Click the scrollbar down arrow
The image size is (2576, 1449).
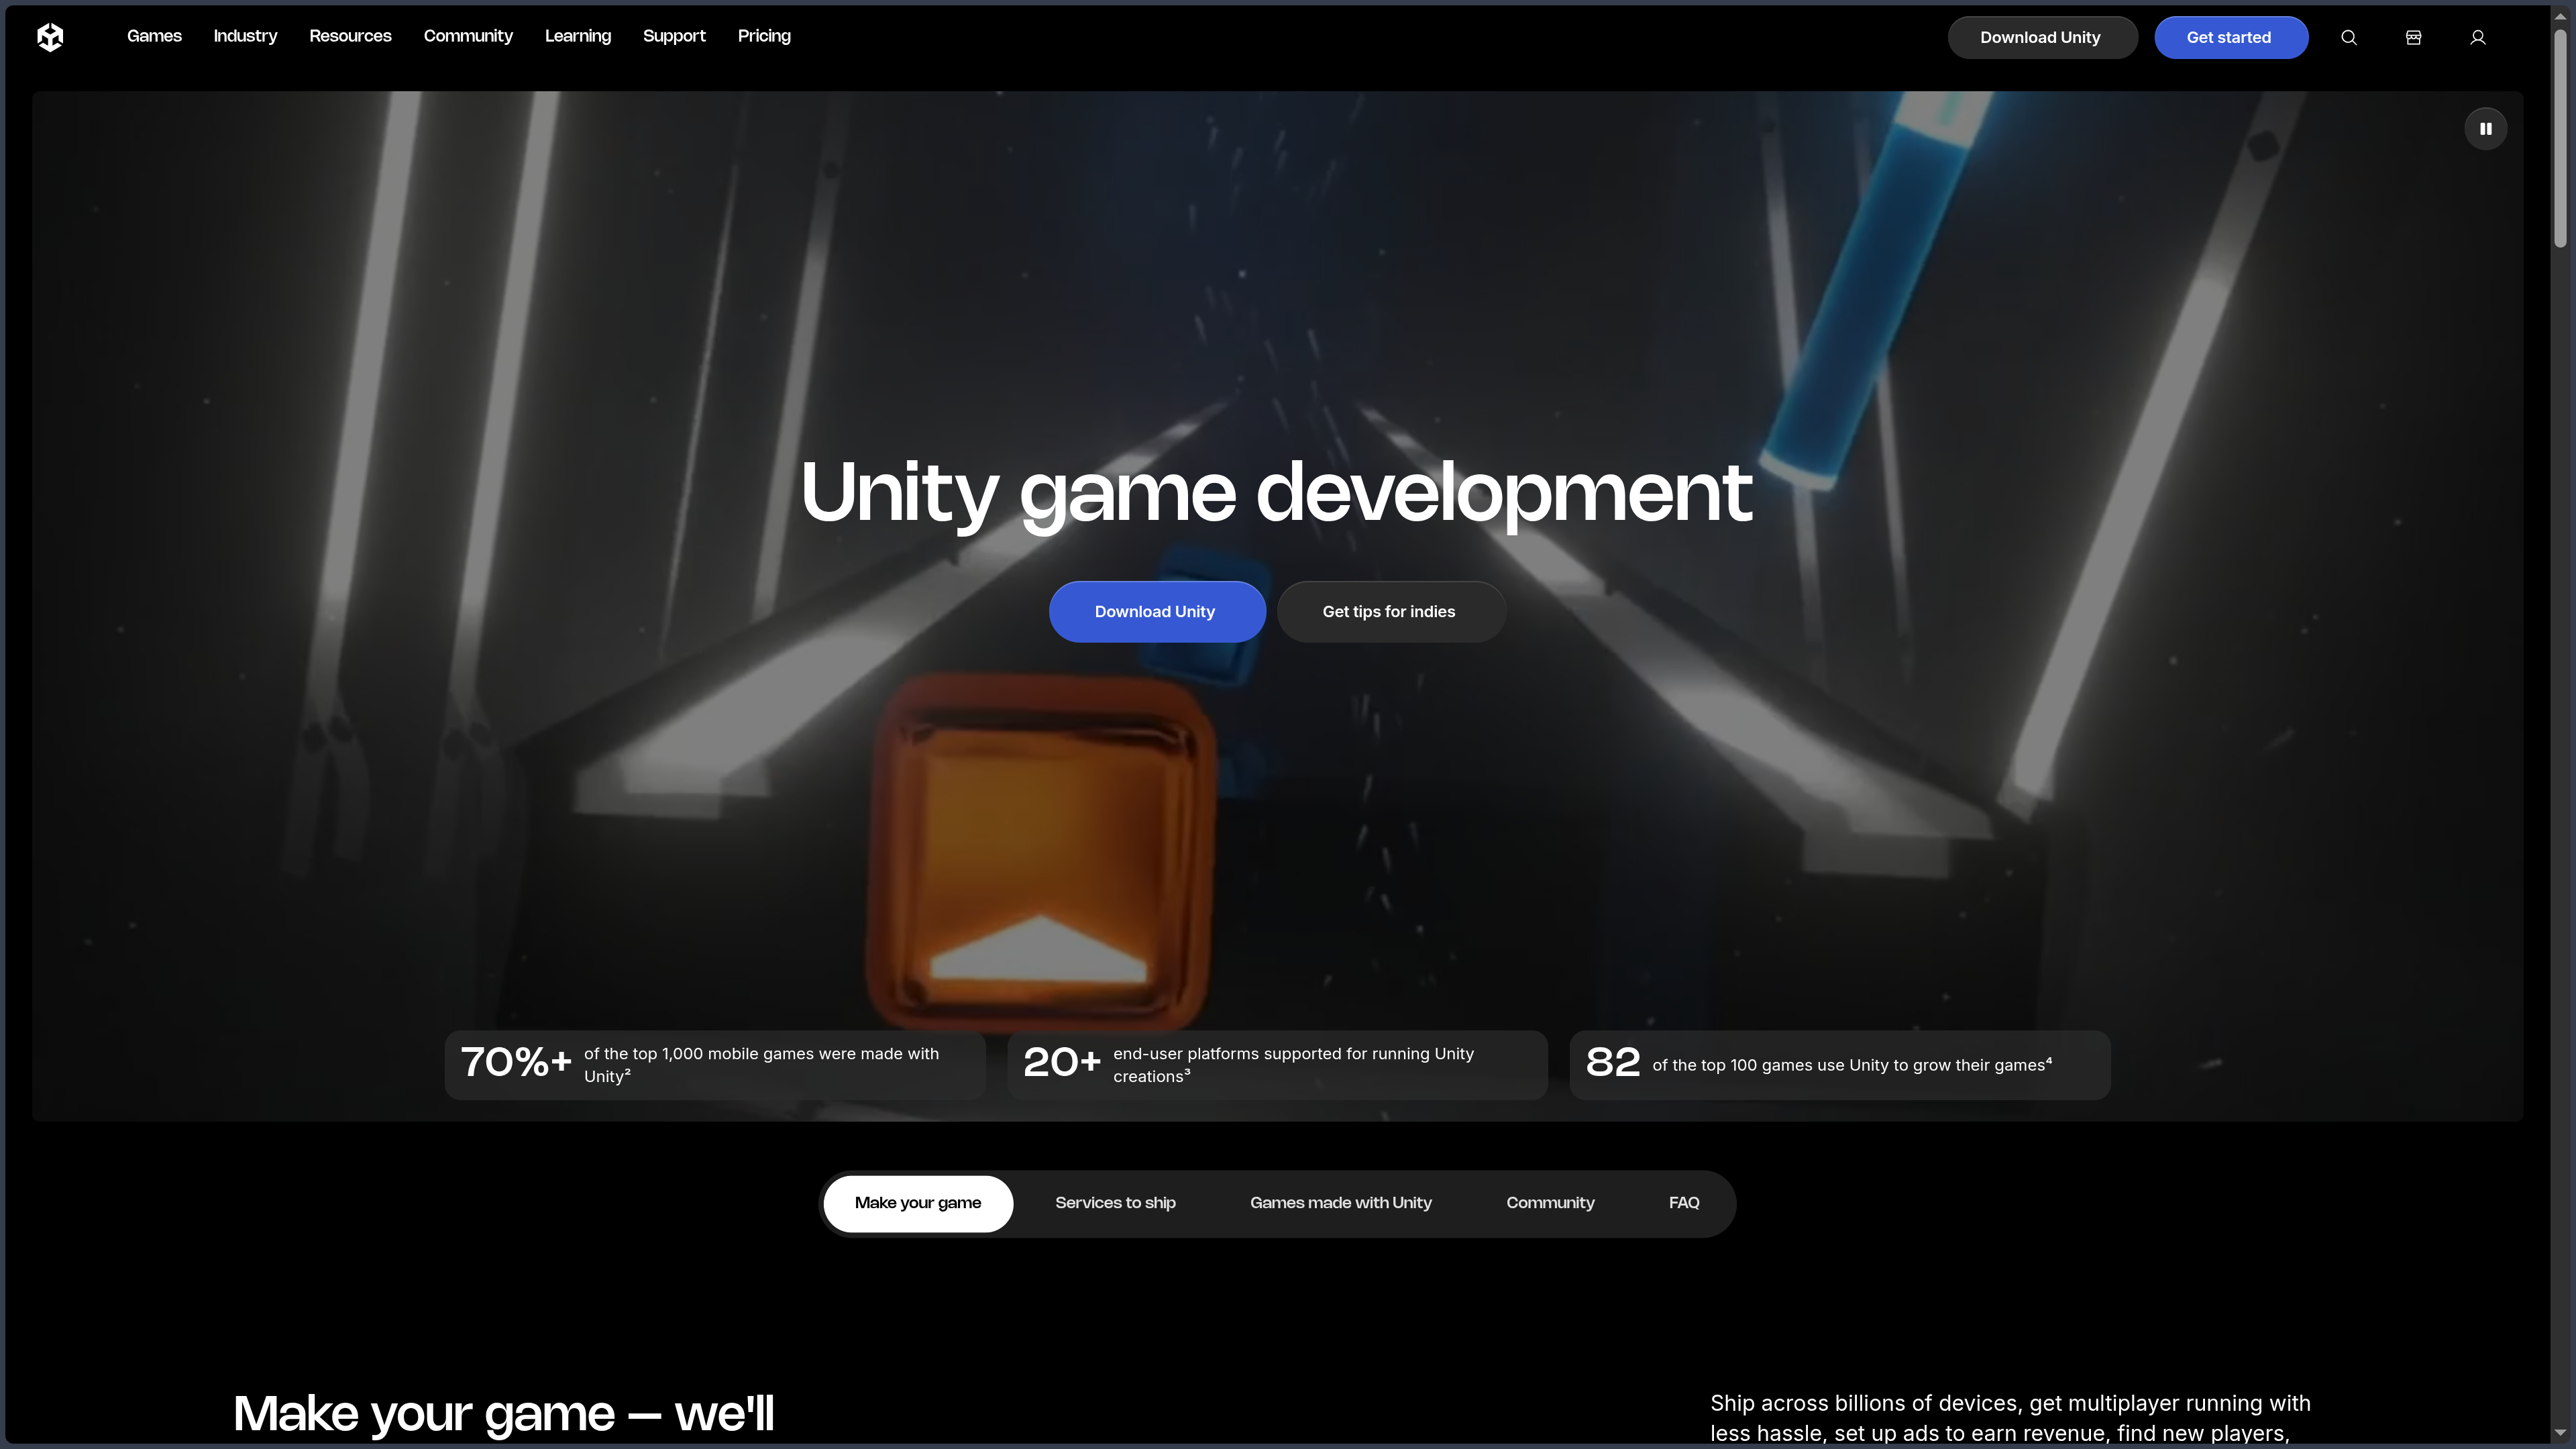(2561, 1433)
